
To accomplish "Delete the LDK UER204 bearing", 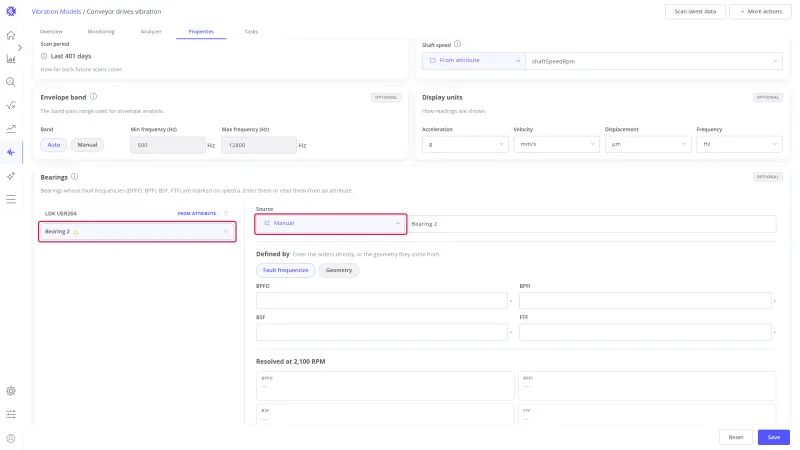I will tap(226, 213).
